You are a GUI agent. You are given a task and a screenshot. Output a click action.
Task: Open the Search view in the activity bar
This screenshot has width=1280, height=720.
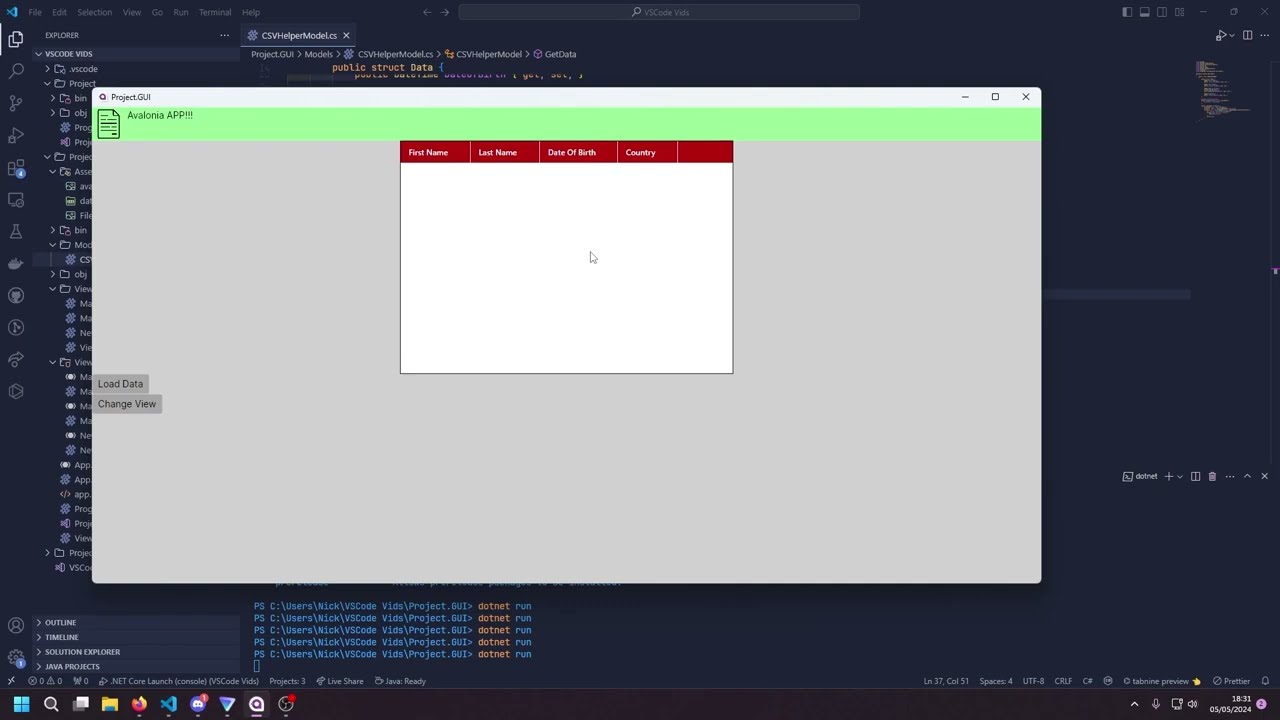click(x=16, y=71)
